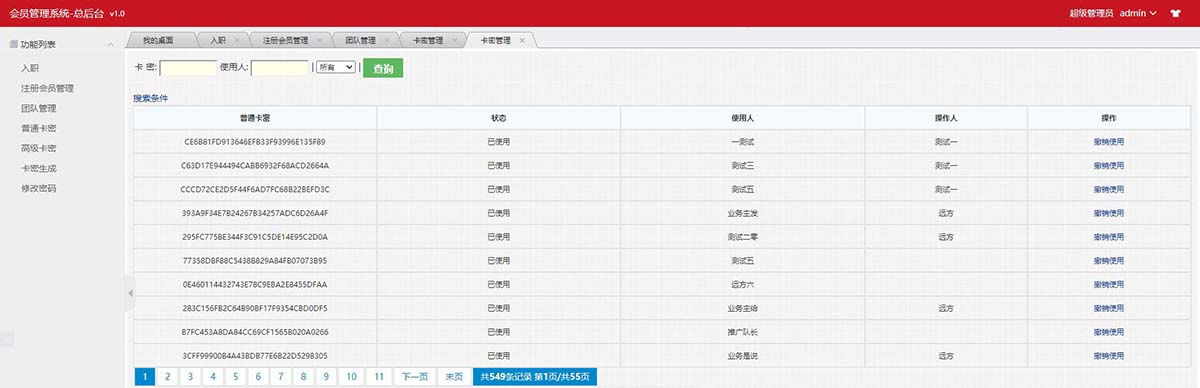Switch to the 我的桌面 tab
1200x388 pixels.
[x=158, y=41]
